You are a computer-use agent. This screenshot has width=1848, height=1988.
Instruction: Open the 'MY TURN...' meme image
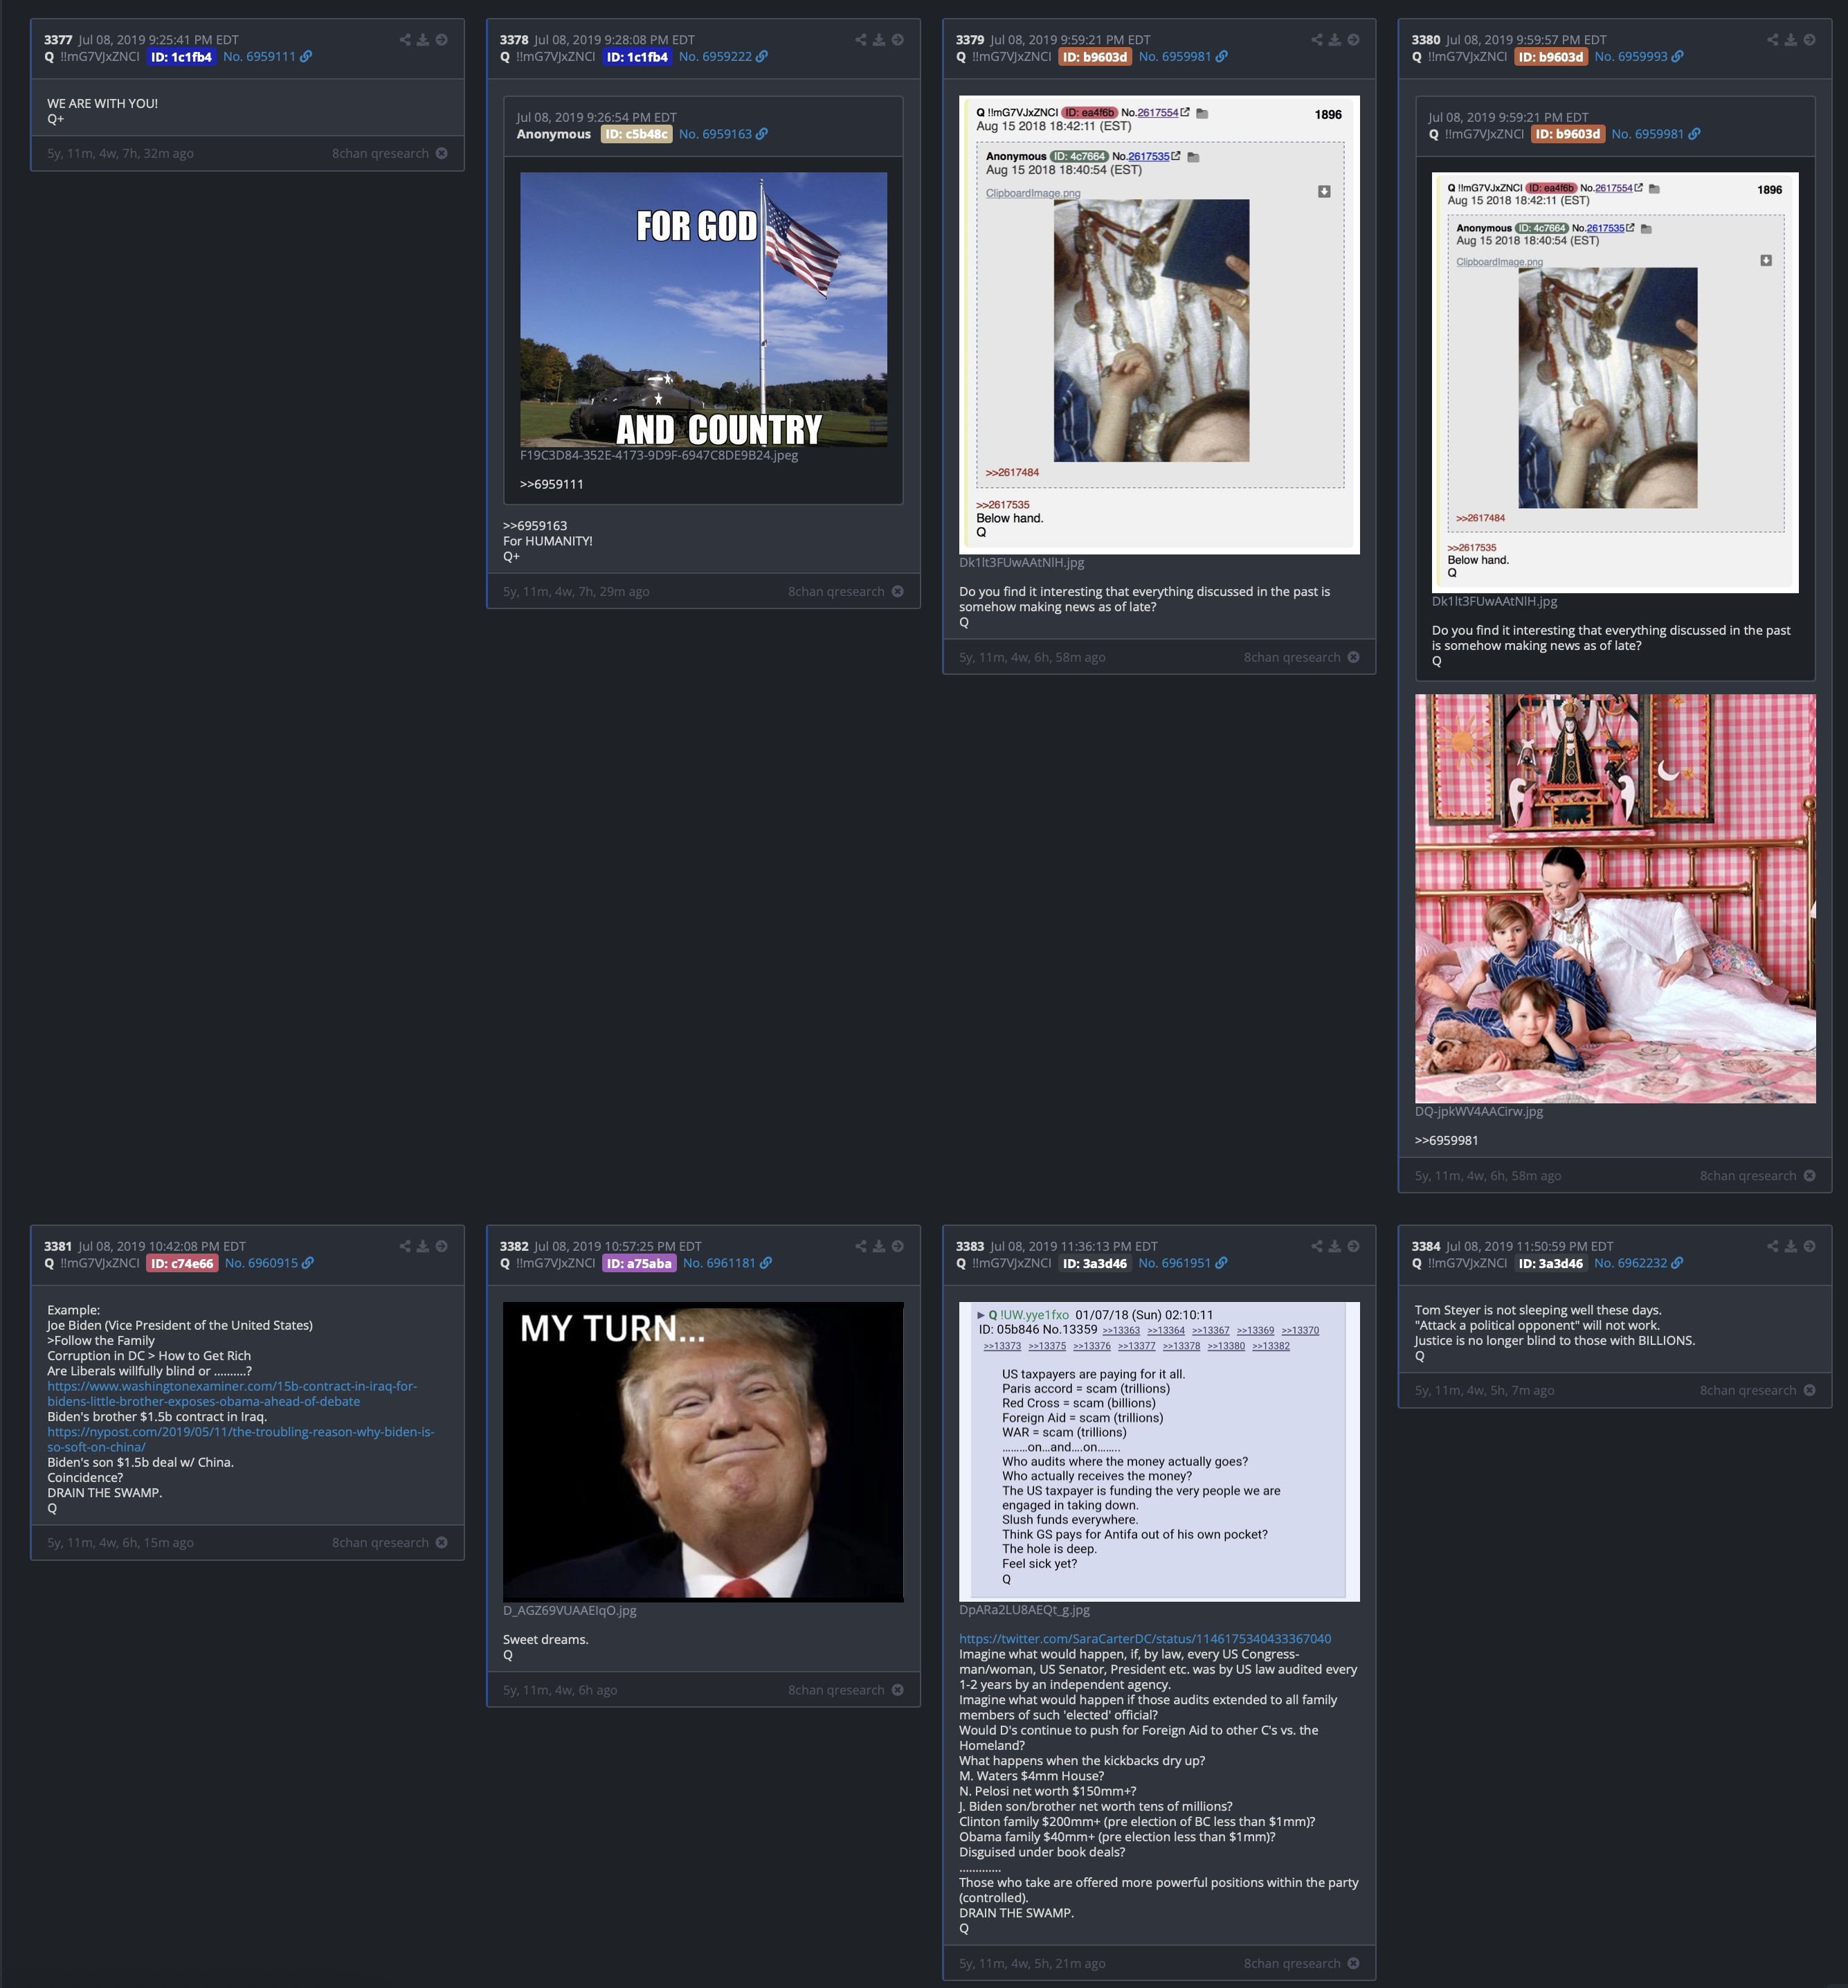point(703,1451)
